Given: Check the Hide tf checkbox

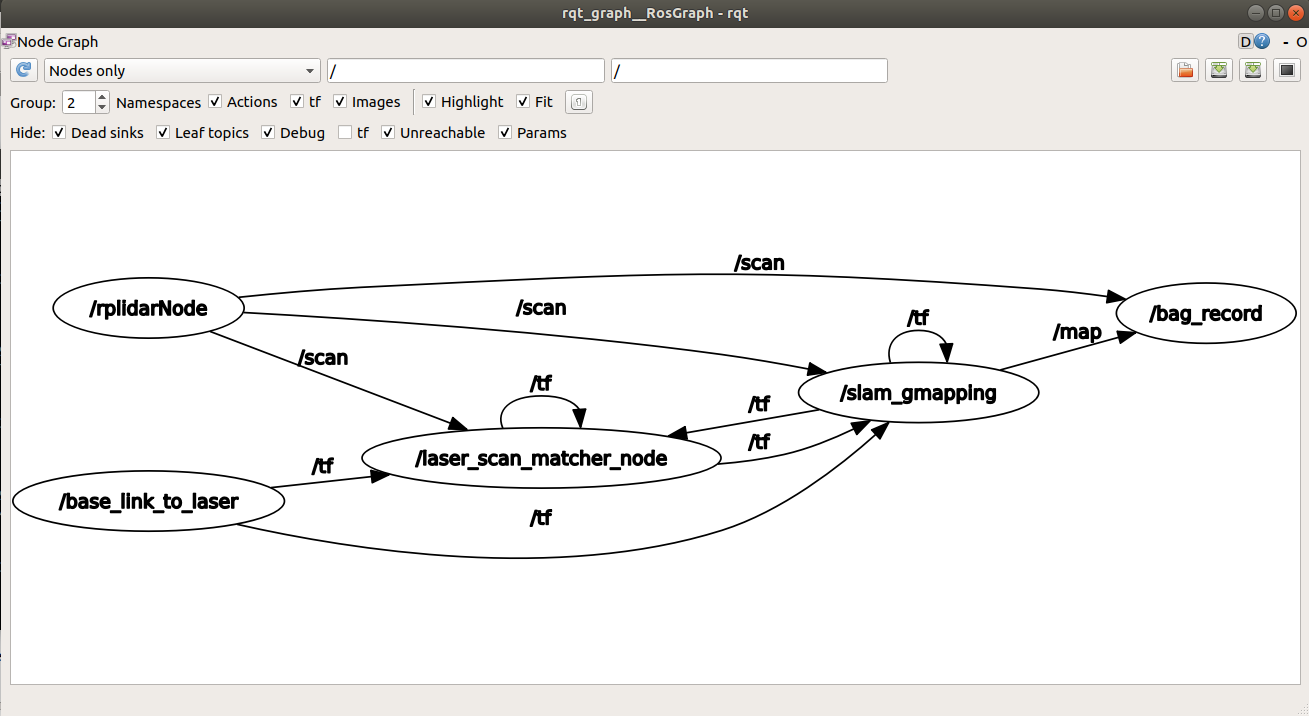Looking at the screenshot, I should 345,133.
